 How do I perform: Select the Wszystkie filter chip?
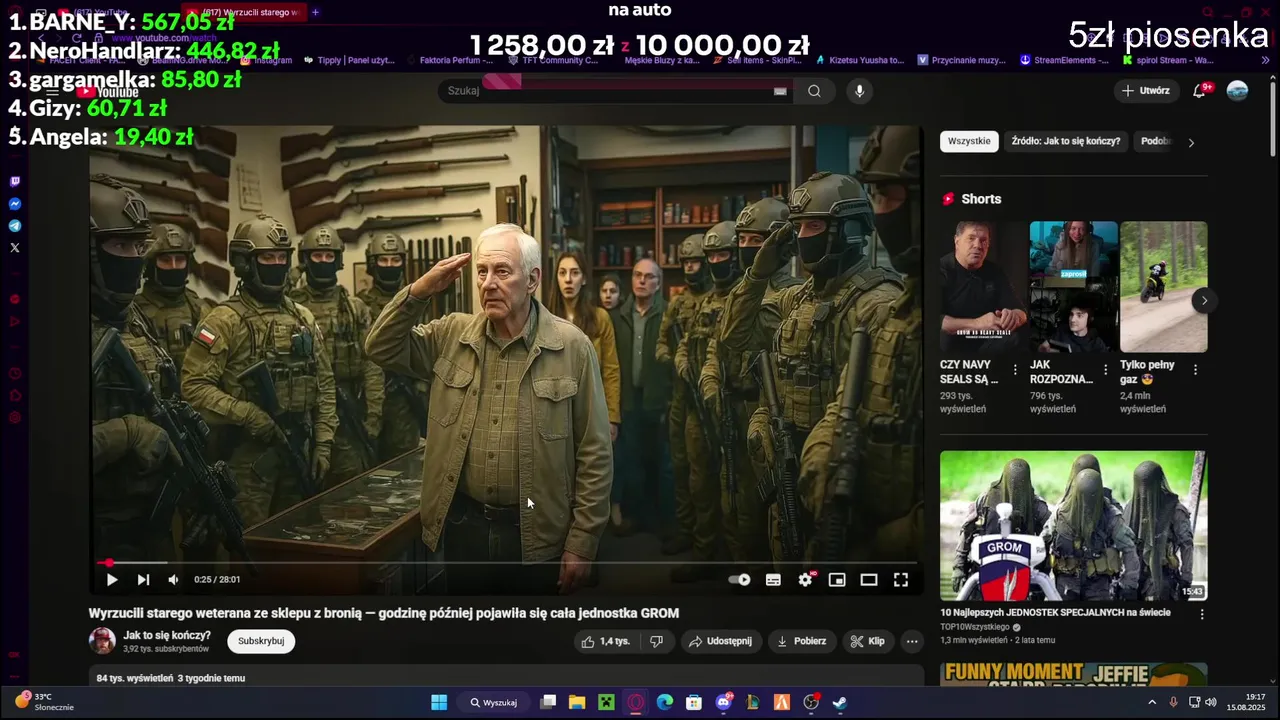[x=969, y=141]
